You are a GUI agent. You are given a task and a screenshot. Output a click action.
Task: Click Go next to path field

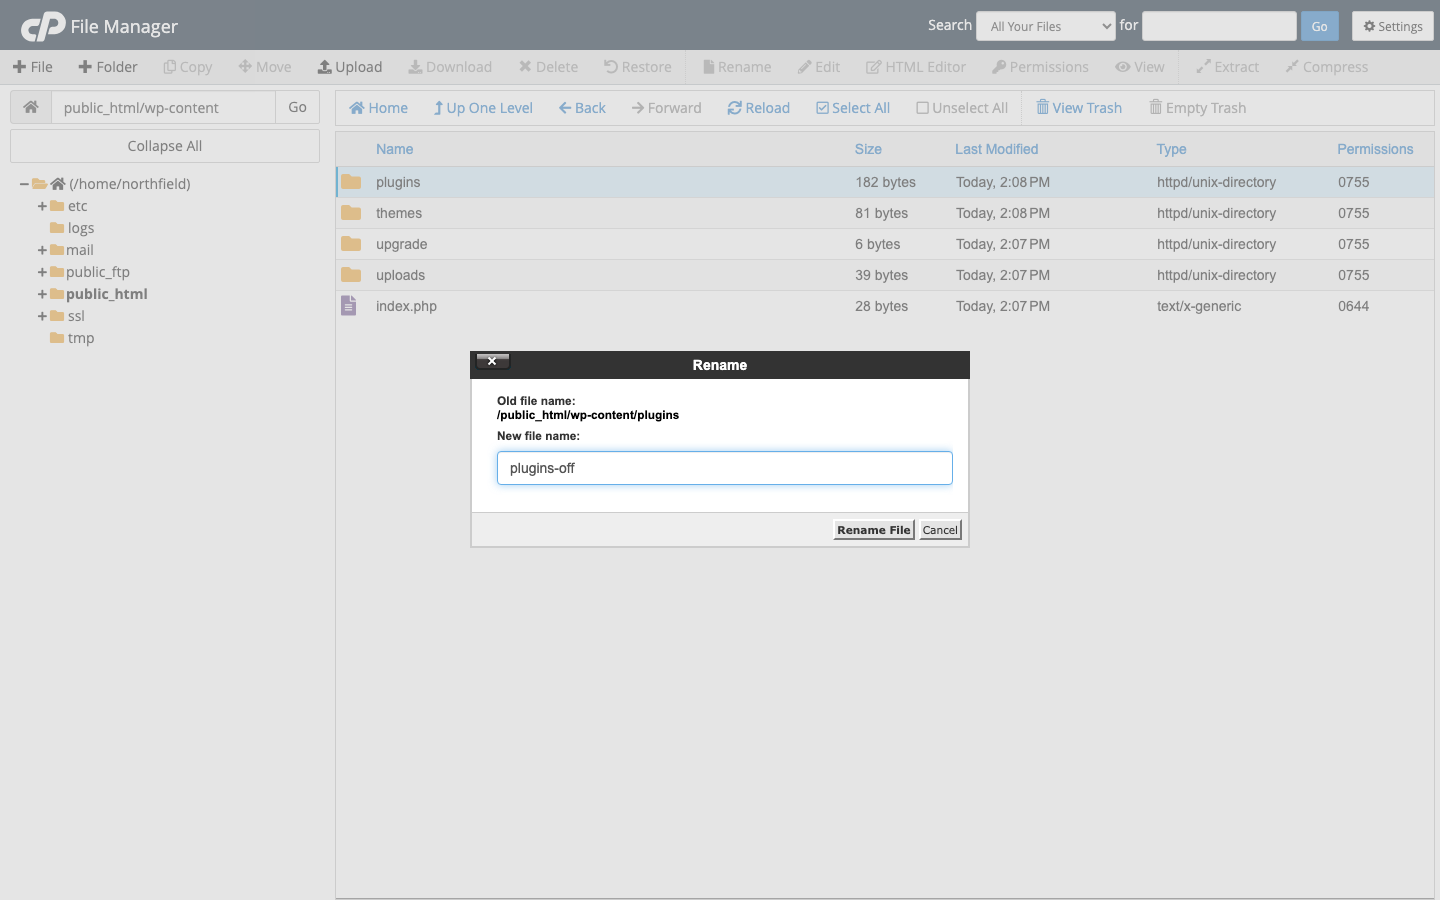coord(297,107)
